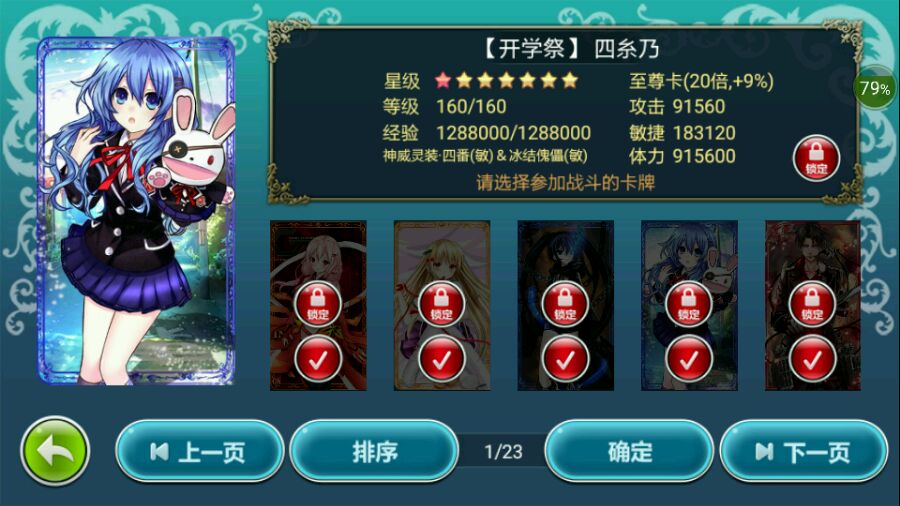
Task: Lock the first pink-haired card
Action: pos(318,304)
